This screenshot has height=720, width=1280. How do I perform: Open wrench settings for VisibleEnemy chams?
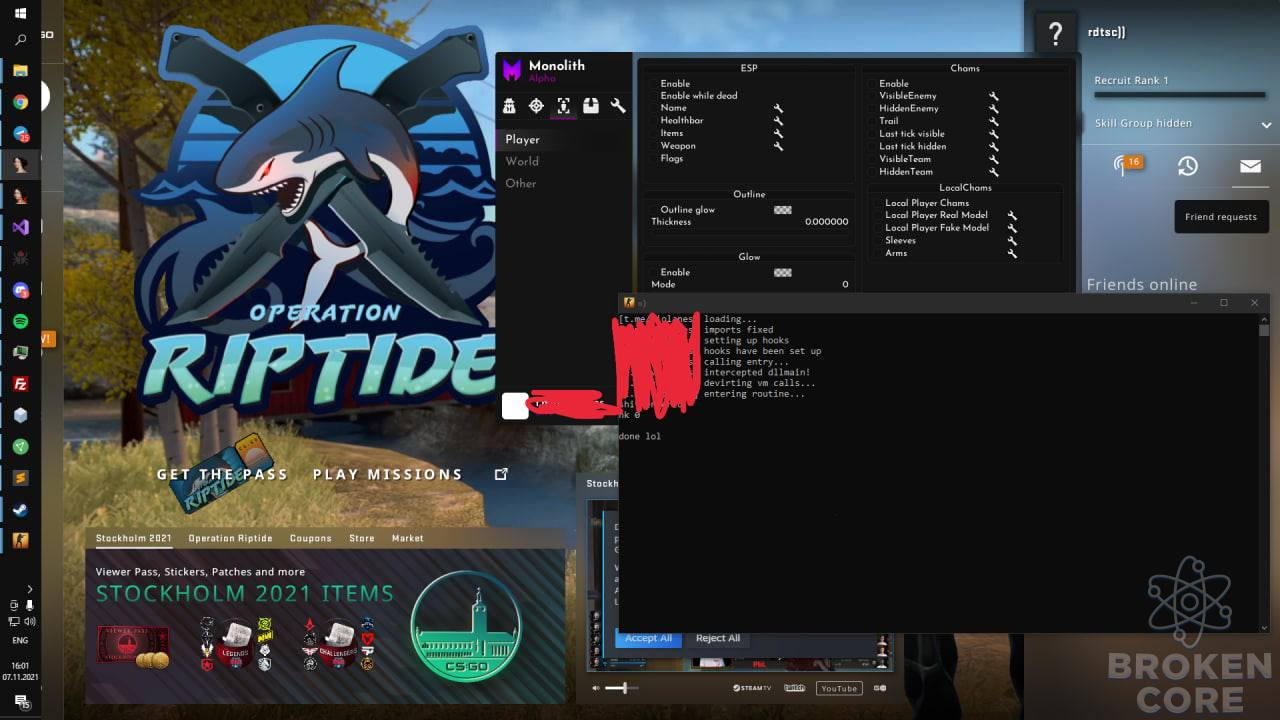point(994,96)
